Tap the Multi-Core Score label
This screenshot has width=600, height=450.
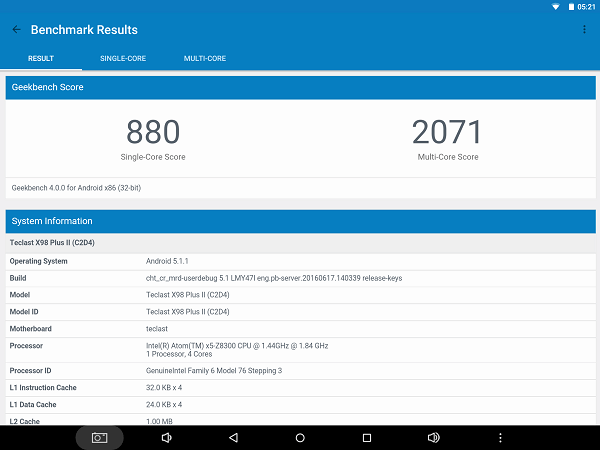coord(448,157)
